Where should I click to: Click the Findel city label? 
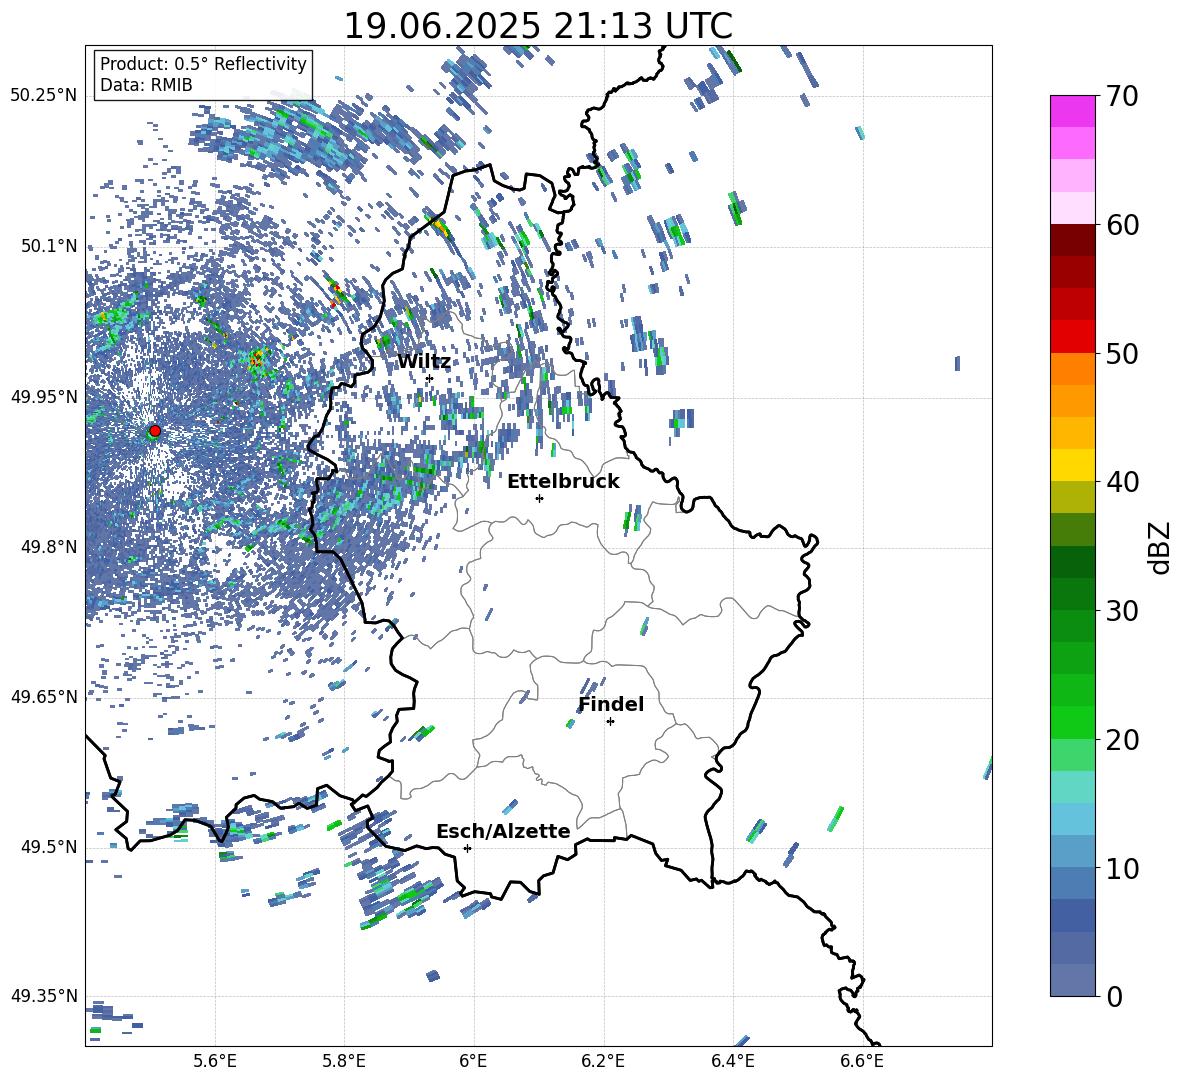click(611, 704)
